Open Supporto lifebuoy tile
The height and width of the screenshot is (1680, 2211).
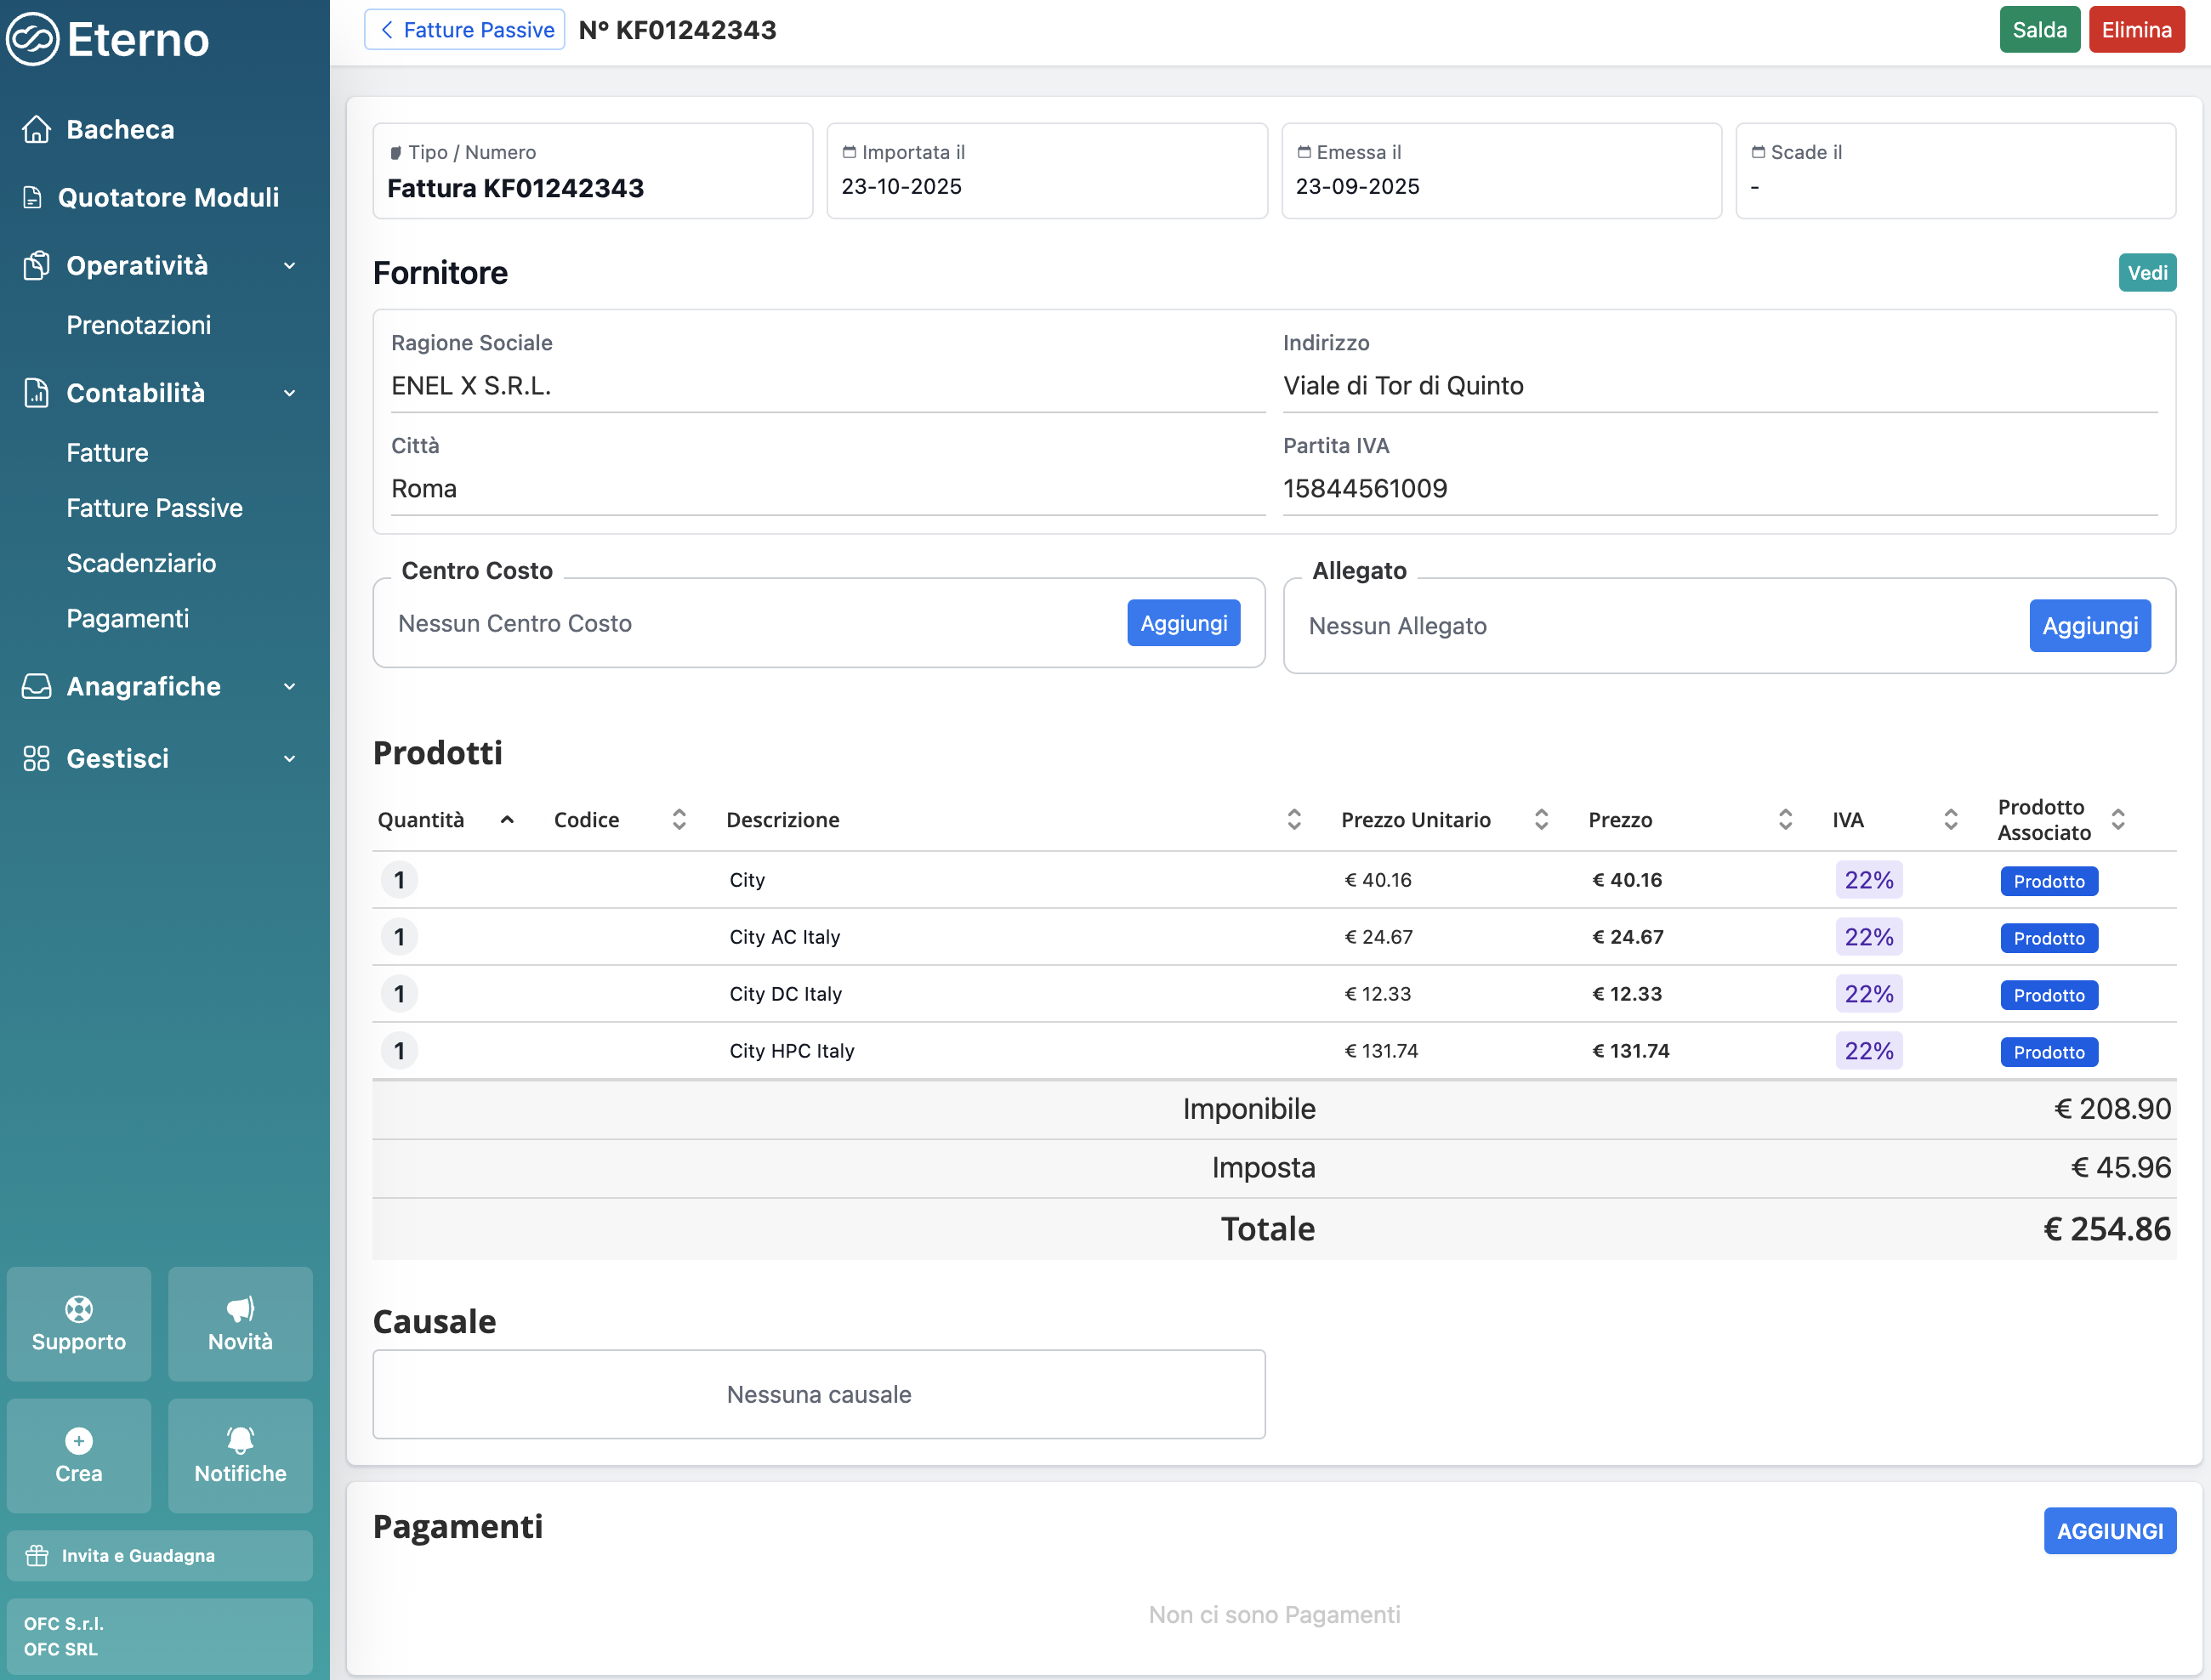(79, 1324)
